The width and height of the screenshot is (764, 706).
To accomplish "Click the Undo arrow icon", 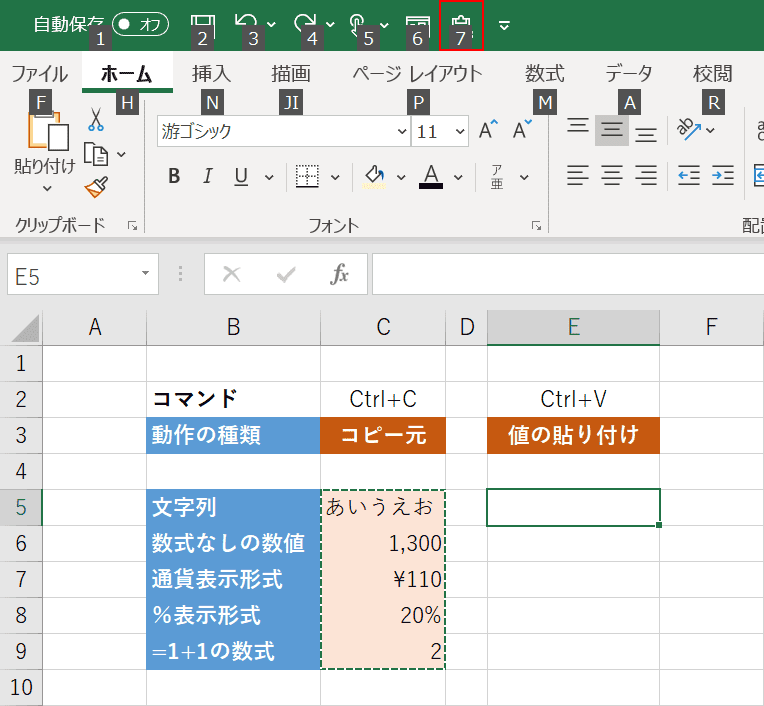I will (246, 23).
